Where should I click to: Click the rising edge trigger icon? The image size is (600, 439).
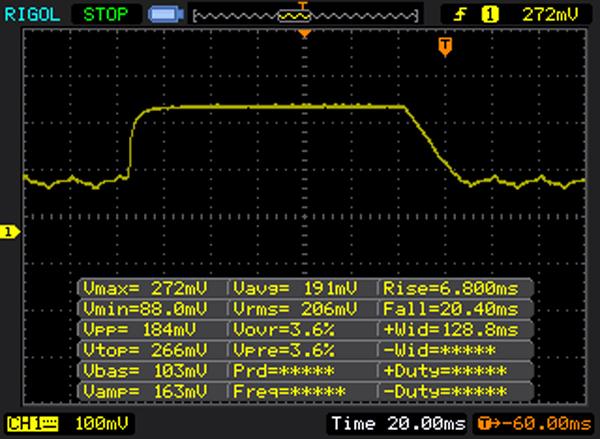[x=460, y=15]
